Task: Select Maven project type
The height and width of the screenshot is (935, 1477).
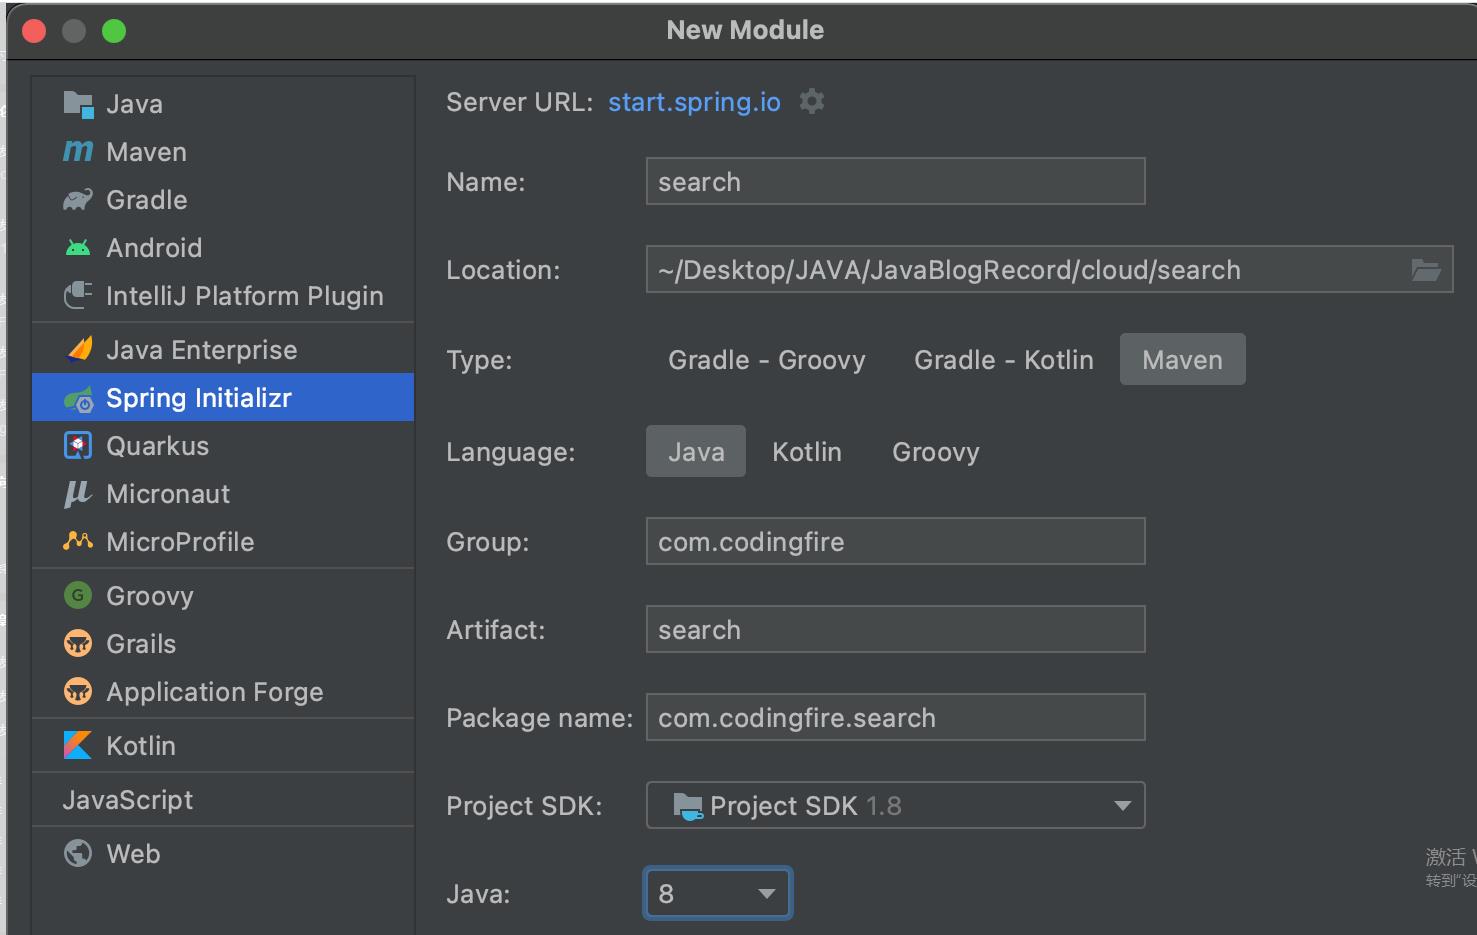Action: click(1183, 360)
